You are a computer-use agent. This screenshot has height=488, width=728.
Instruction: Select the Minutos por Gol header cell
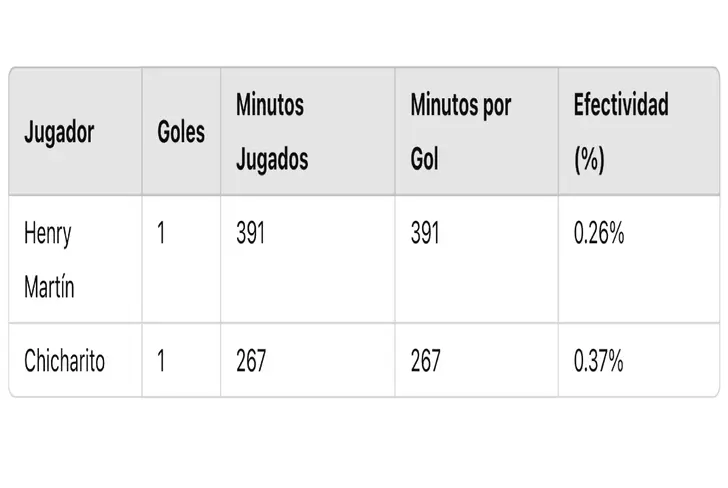[460, 132]
